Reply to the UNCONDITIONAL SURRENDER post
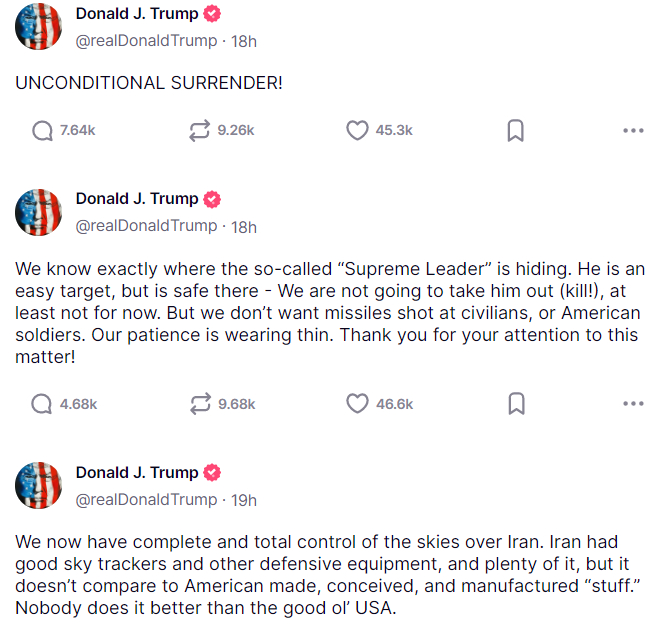 pos(42,131)
